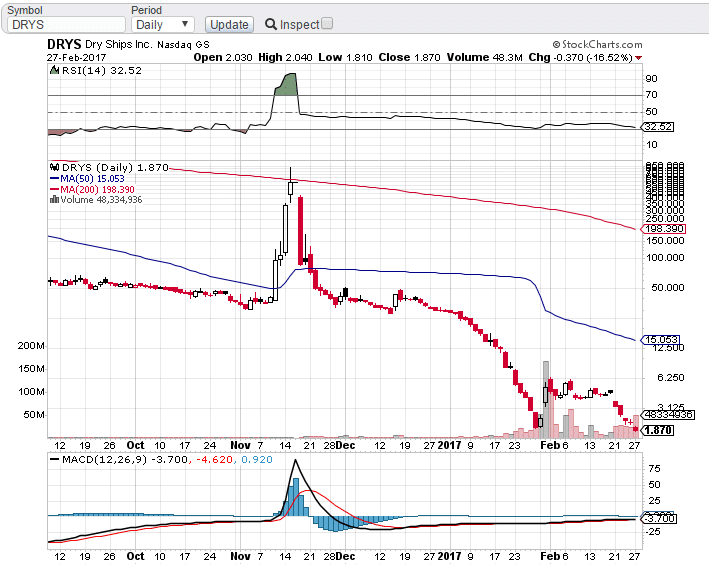Viewport: 709px width, 571px height.
Task: Click the Dry Ships Inc. company name
Action: click(x=118, y=44)
